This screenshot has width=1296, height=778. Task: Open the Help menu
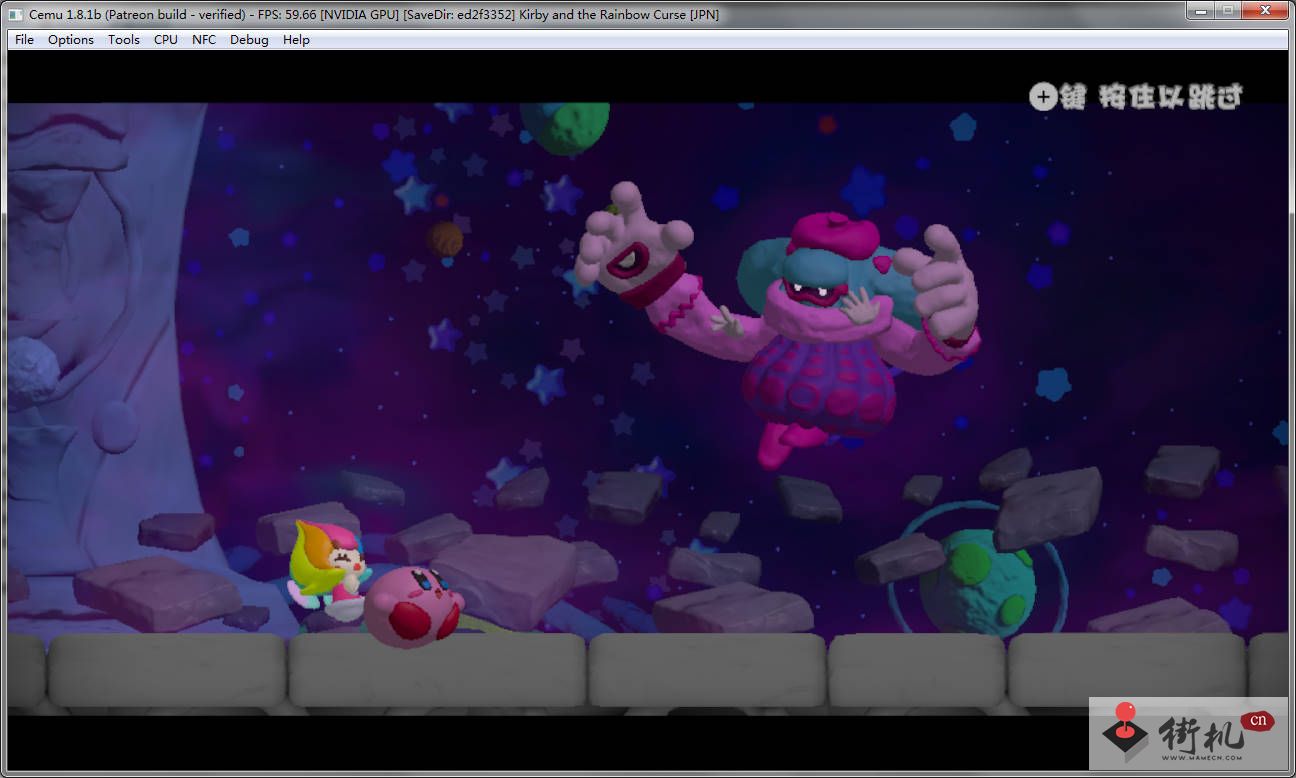[x=296, y=40]
